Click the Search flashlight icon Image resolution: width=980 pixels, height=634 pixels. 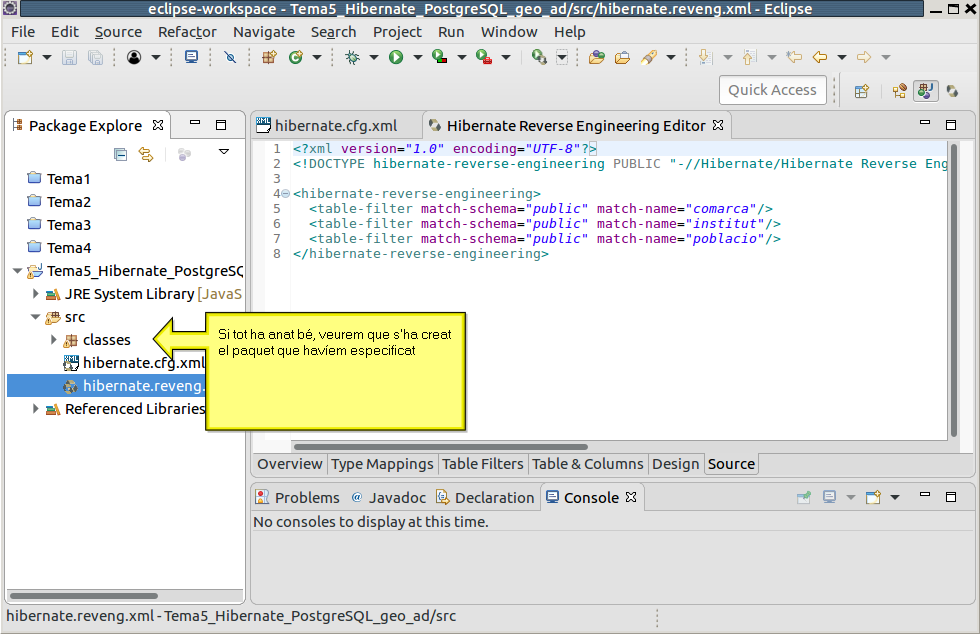click(x=649, y=58)
